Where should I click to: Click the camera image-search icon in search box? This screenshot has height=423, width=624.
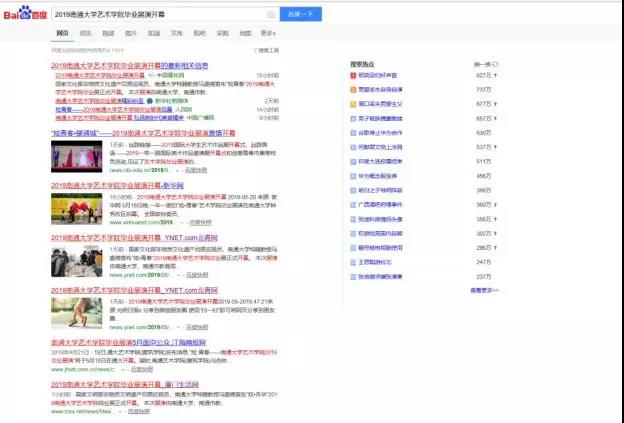[x=270, y=15]
